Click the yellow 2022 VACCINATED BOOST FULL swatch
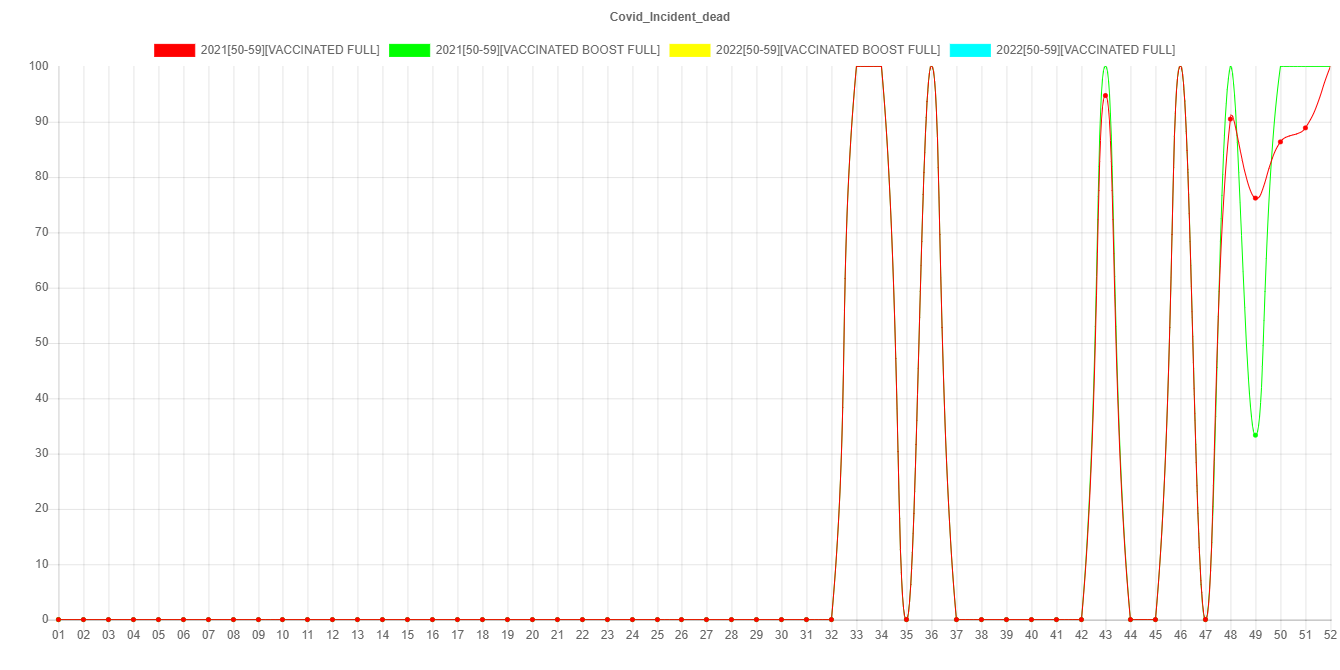 pyautogui.click(x=689, y=50)
